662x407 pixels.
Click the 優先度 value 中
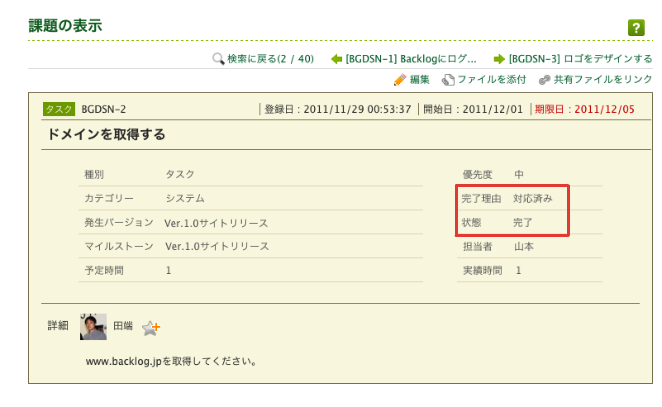519,174
